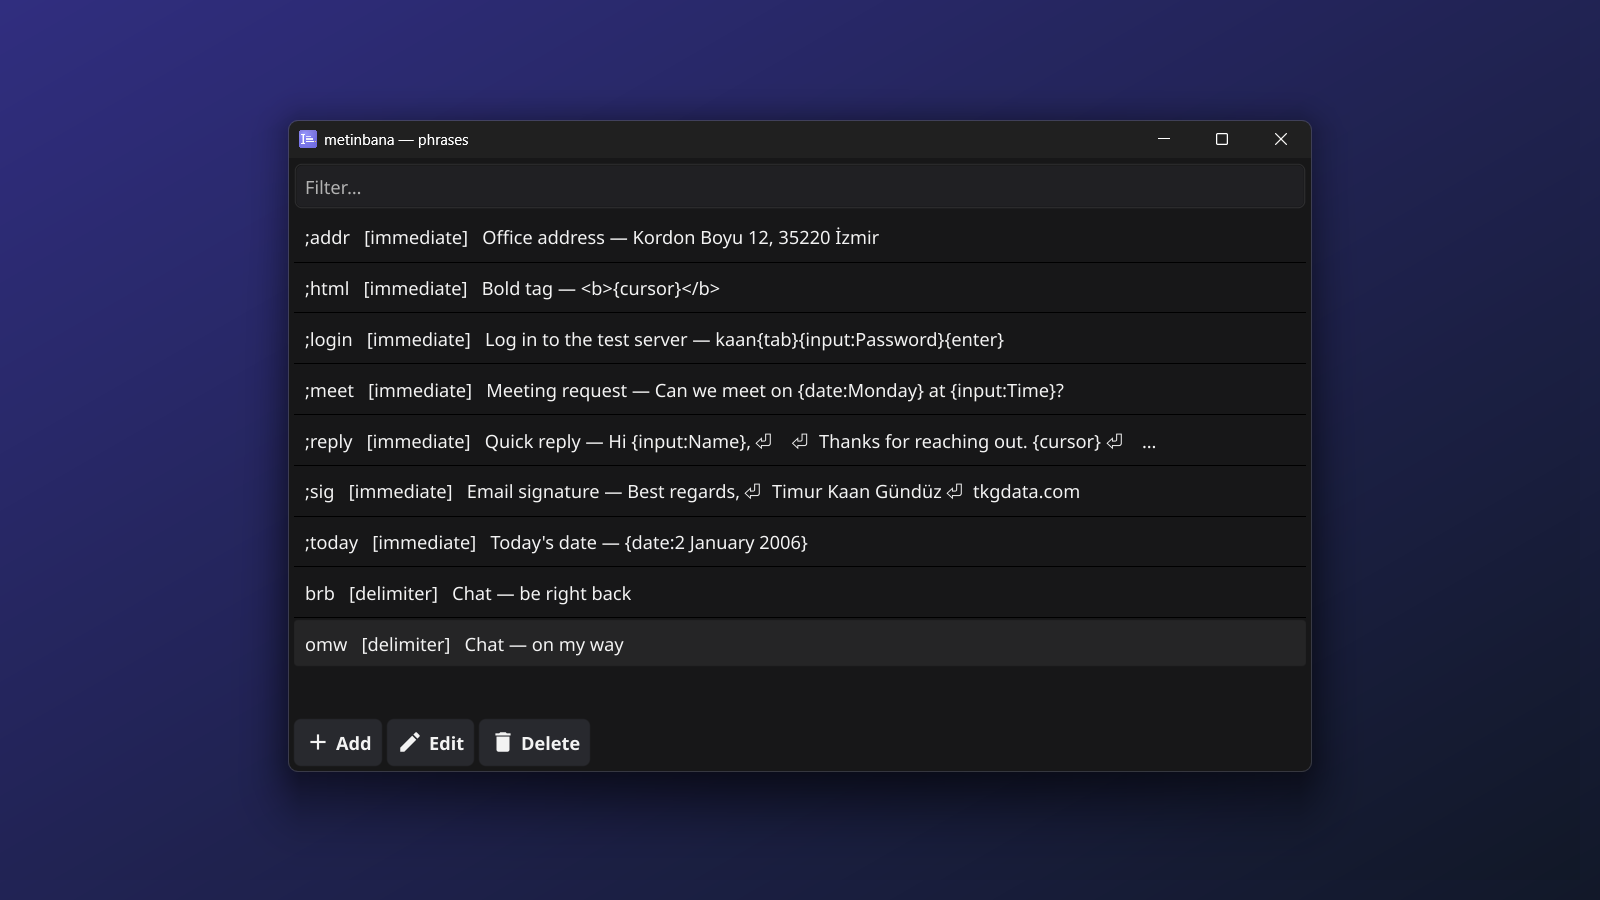
Task: Close the metinbana phrases window
Action: point(1281,139)
